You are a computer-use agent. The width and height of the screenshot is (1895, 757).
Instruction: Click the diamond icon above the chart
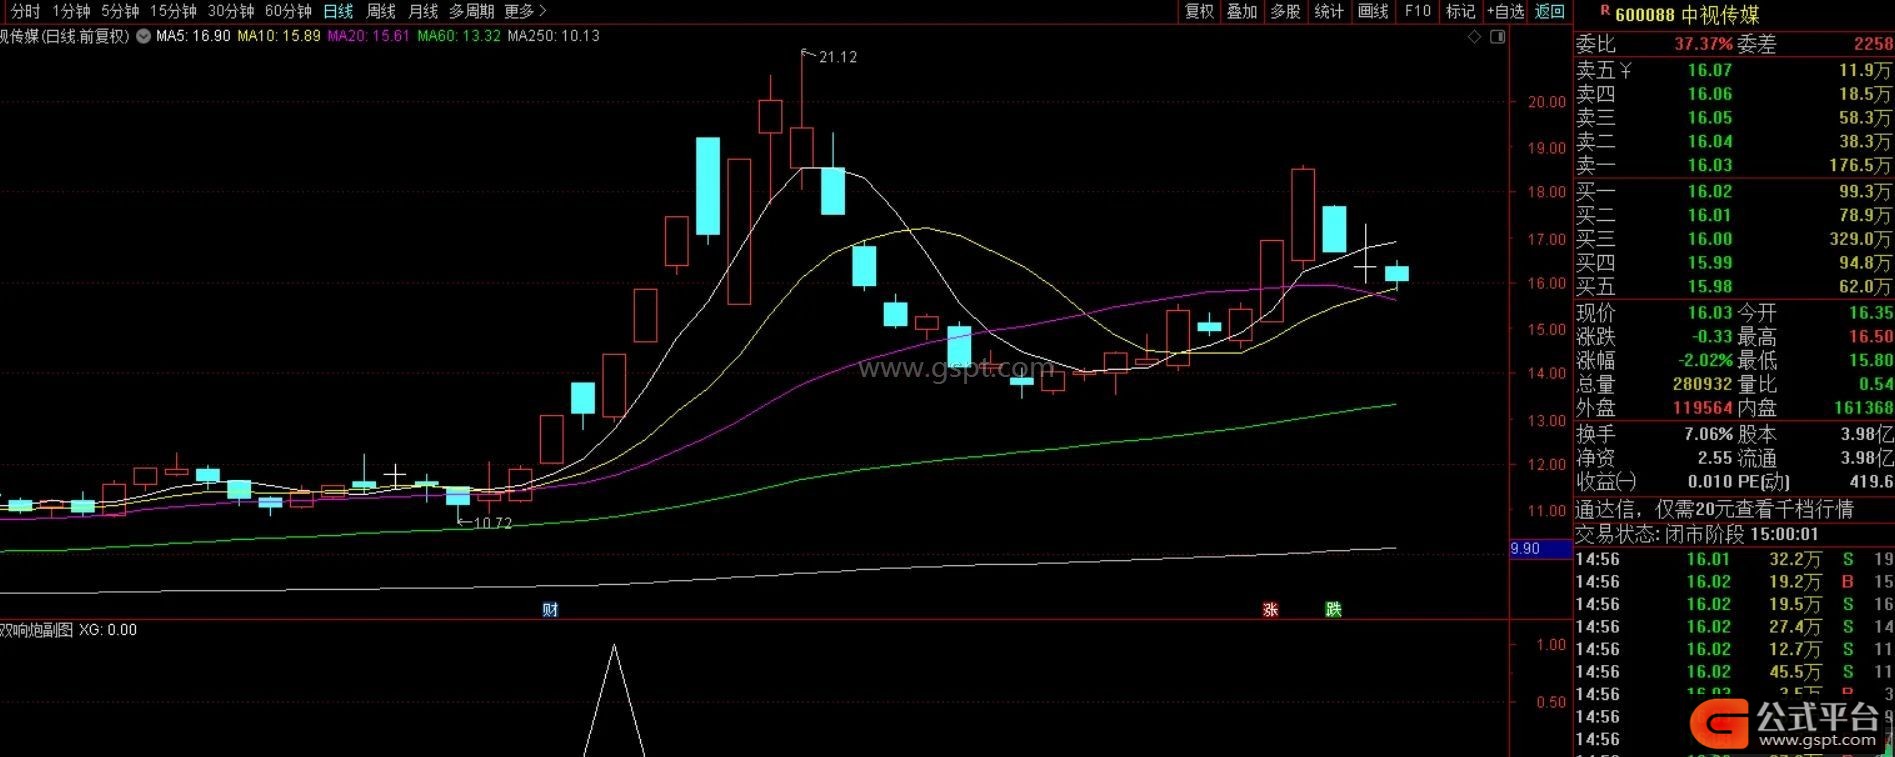[1473, 37]
